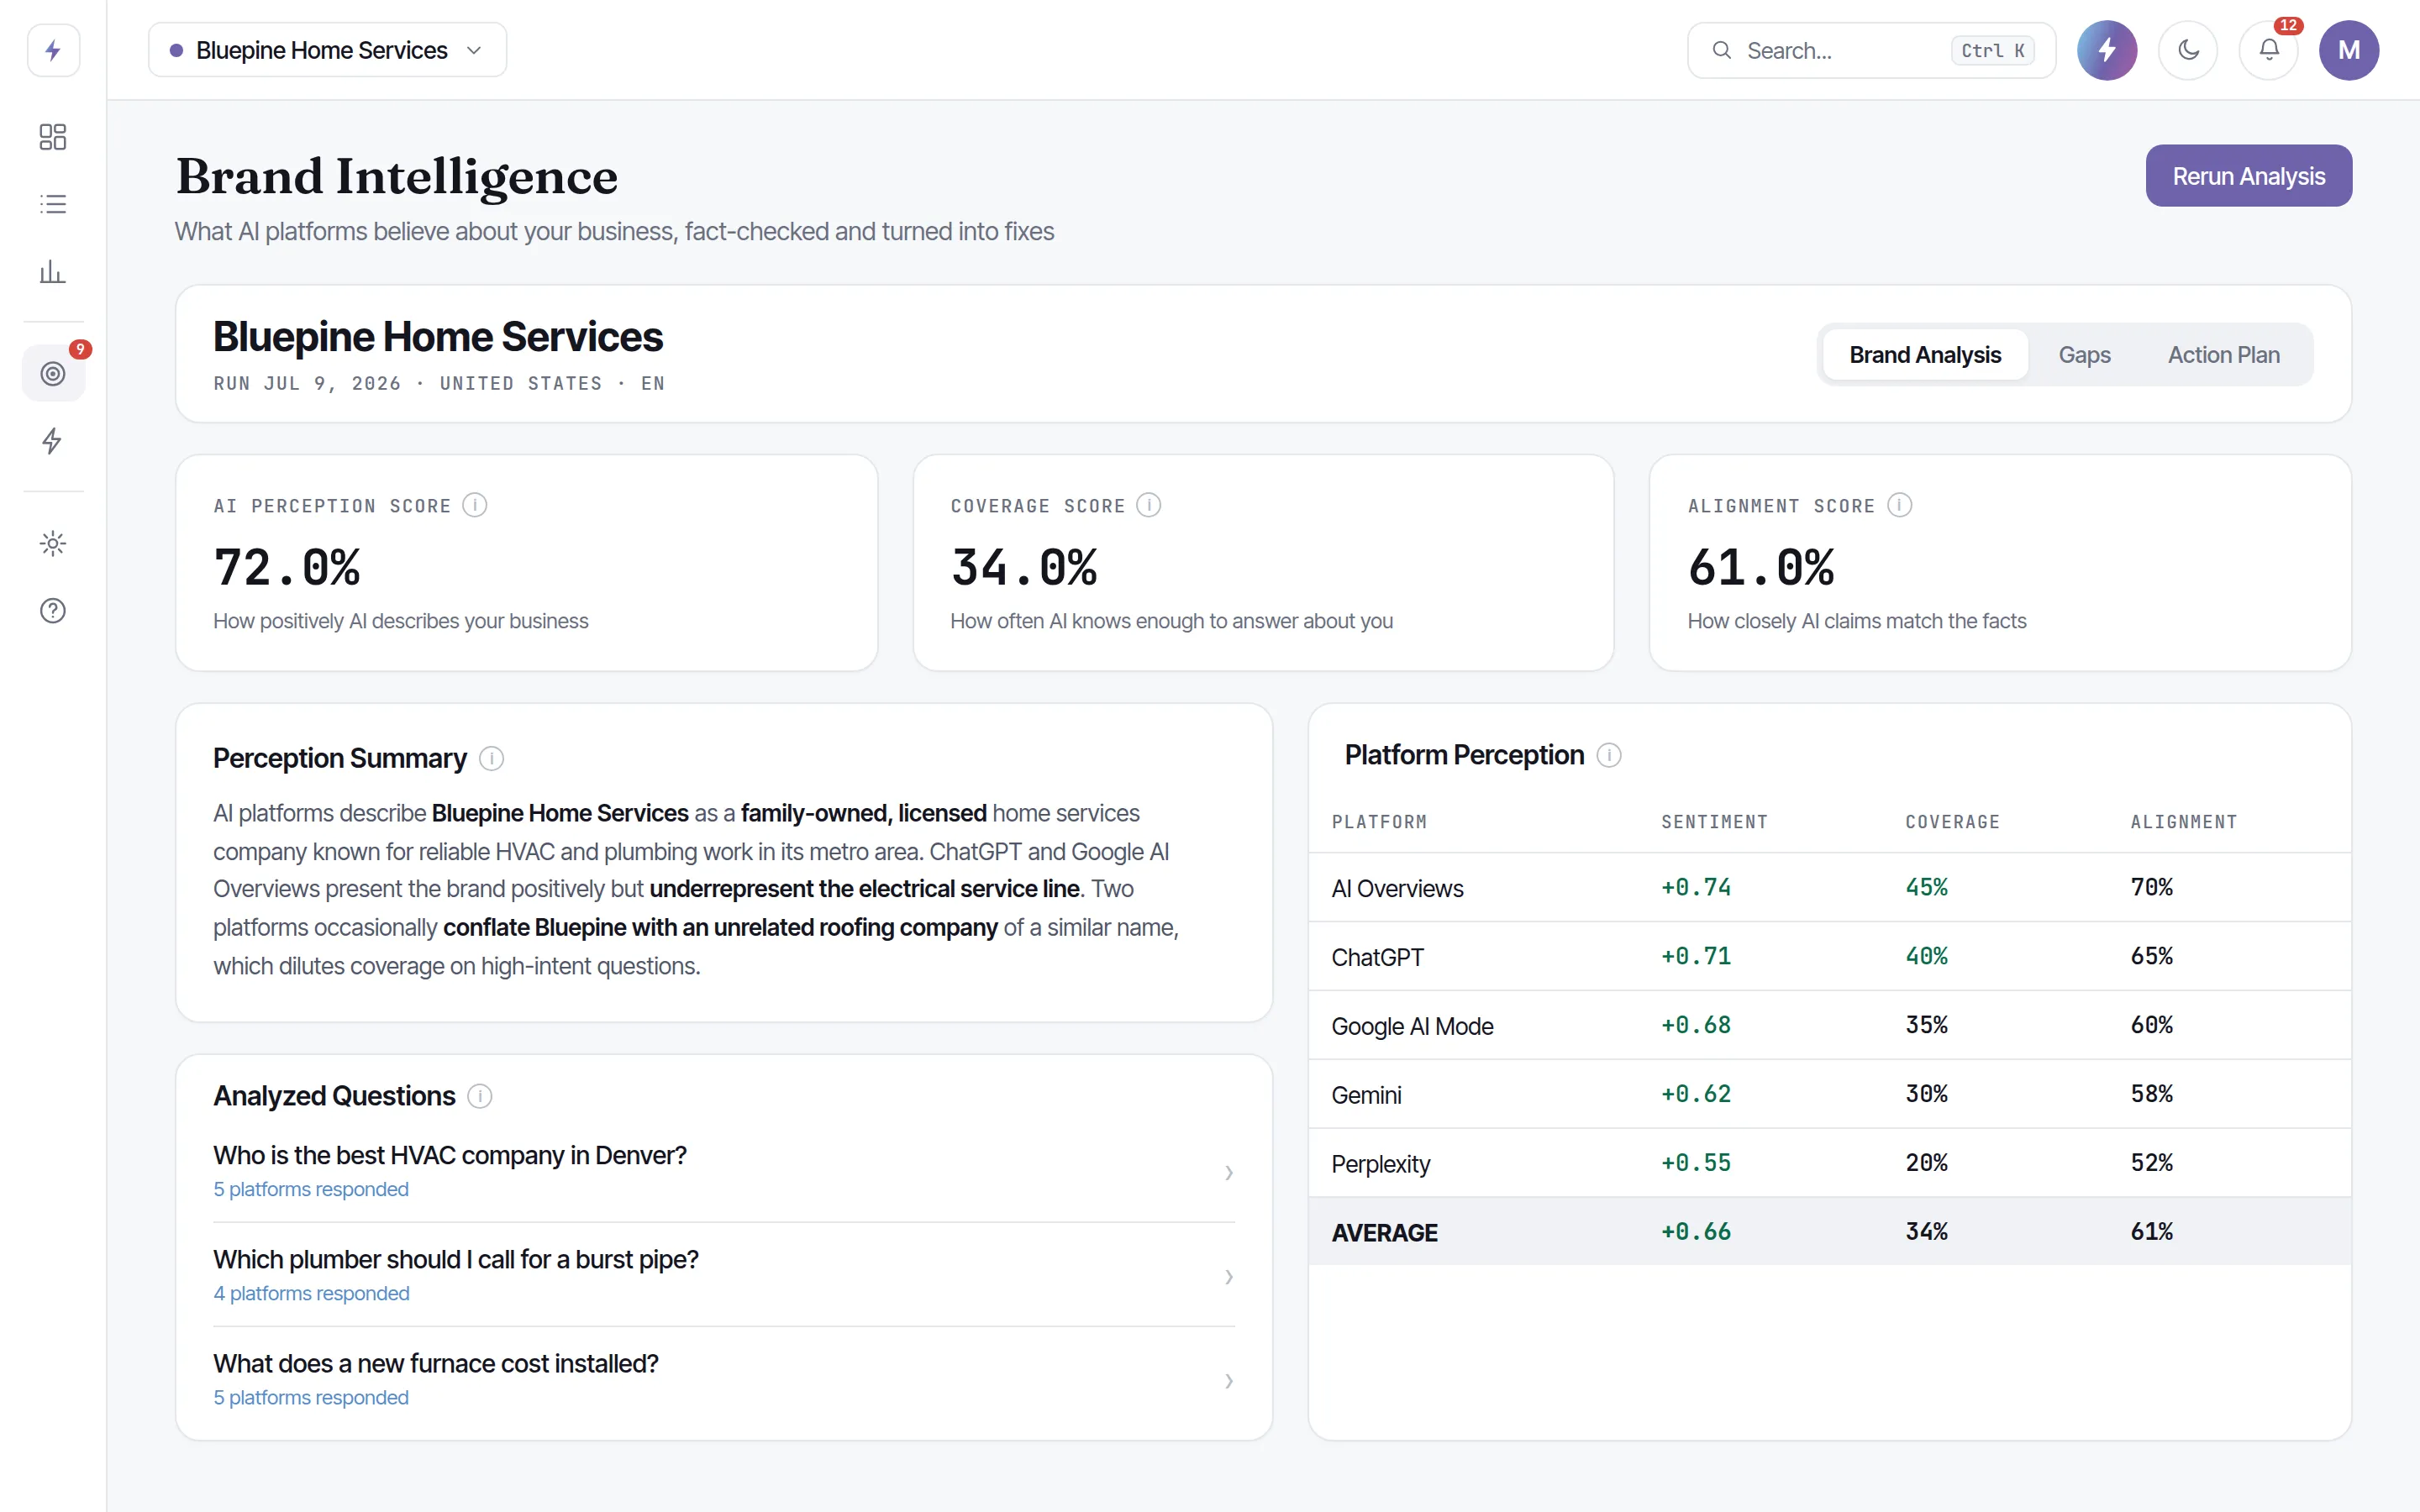Open 'Who is the best HVAC company in Denver?'
This screenshot has width=2420, height=1512.
click(449, 1155)
